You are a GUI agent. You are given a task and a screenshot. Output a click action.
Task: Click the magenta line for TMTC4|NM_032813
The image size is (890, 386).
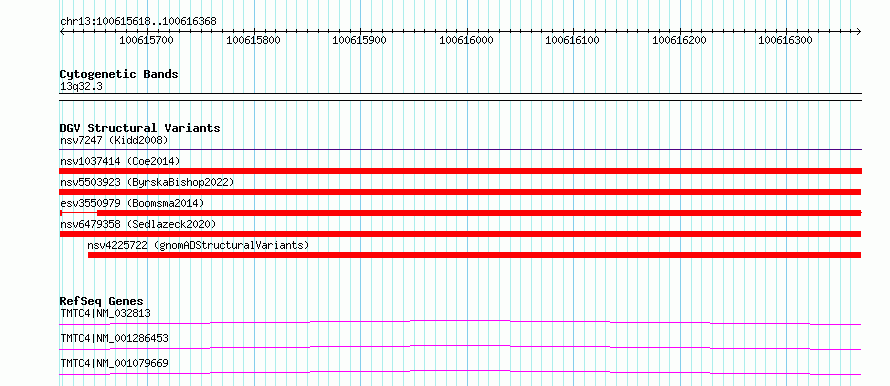point(460,323)
